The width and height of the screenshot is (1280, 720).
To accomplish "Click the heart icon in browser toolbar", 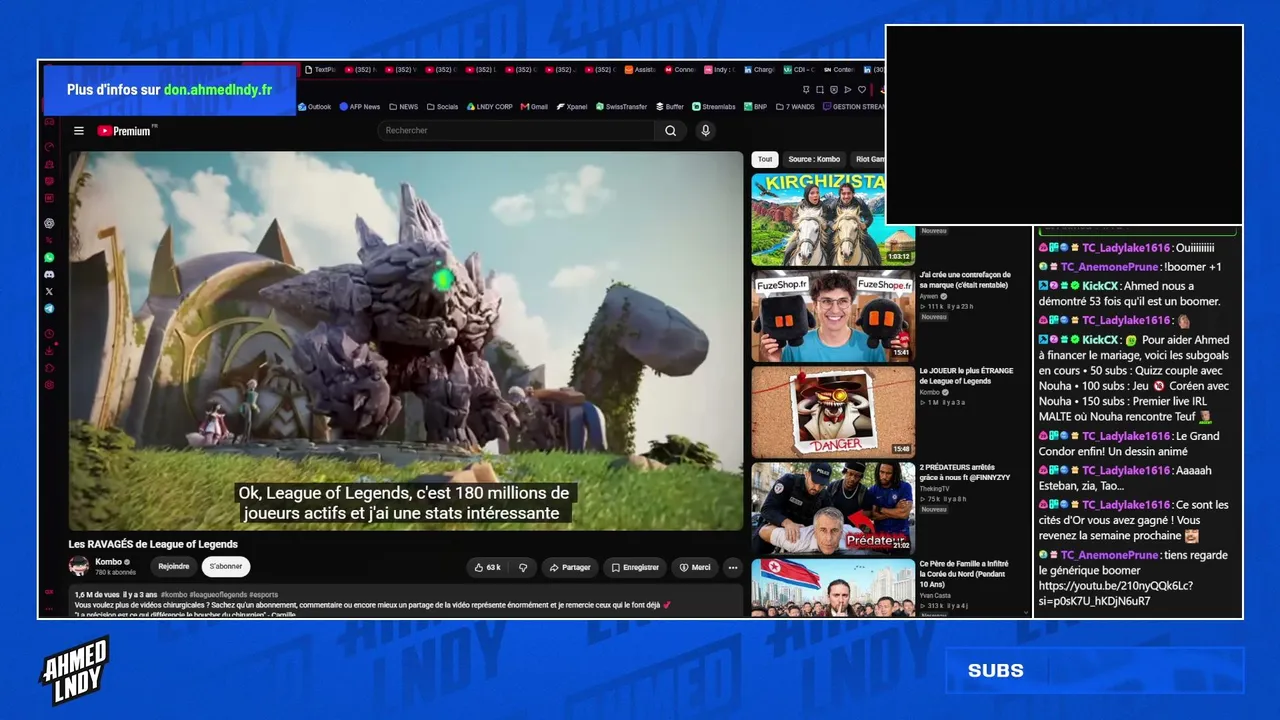I will coord(862,90).
